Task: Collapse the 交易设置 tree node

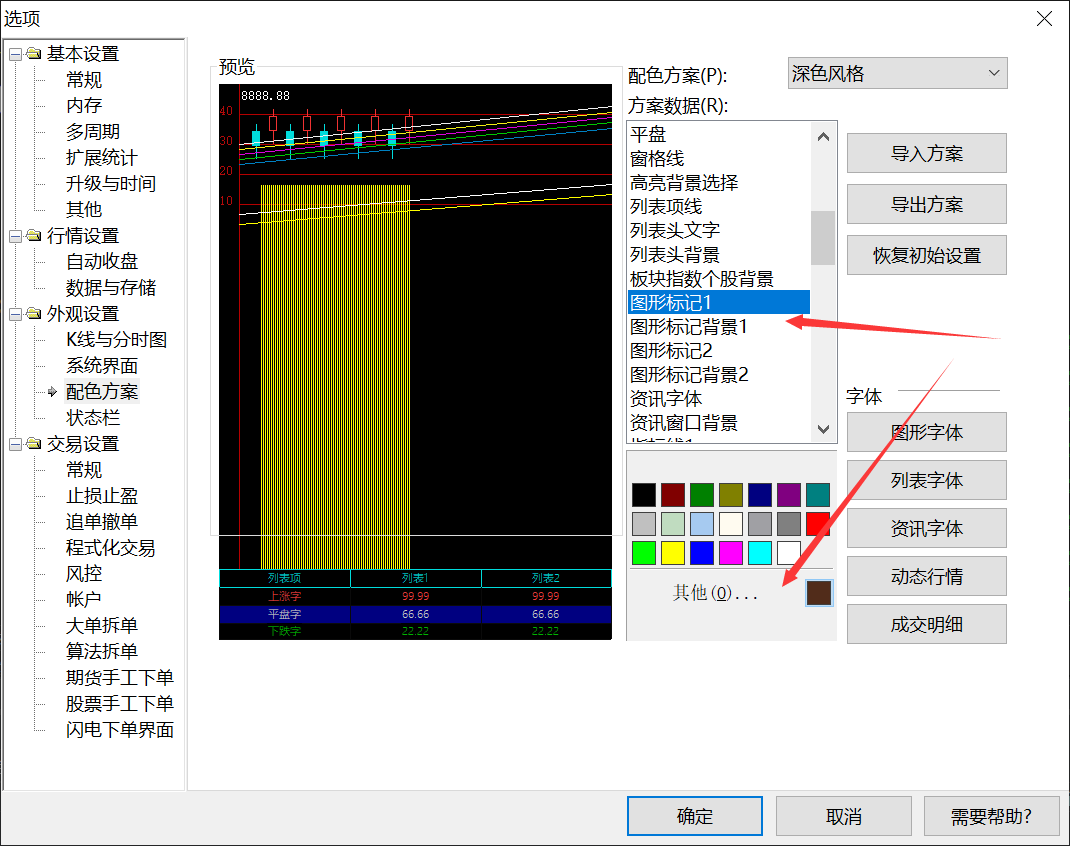Action: tap(15, 444)
